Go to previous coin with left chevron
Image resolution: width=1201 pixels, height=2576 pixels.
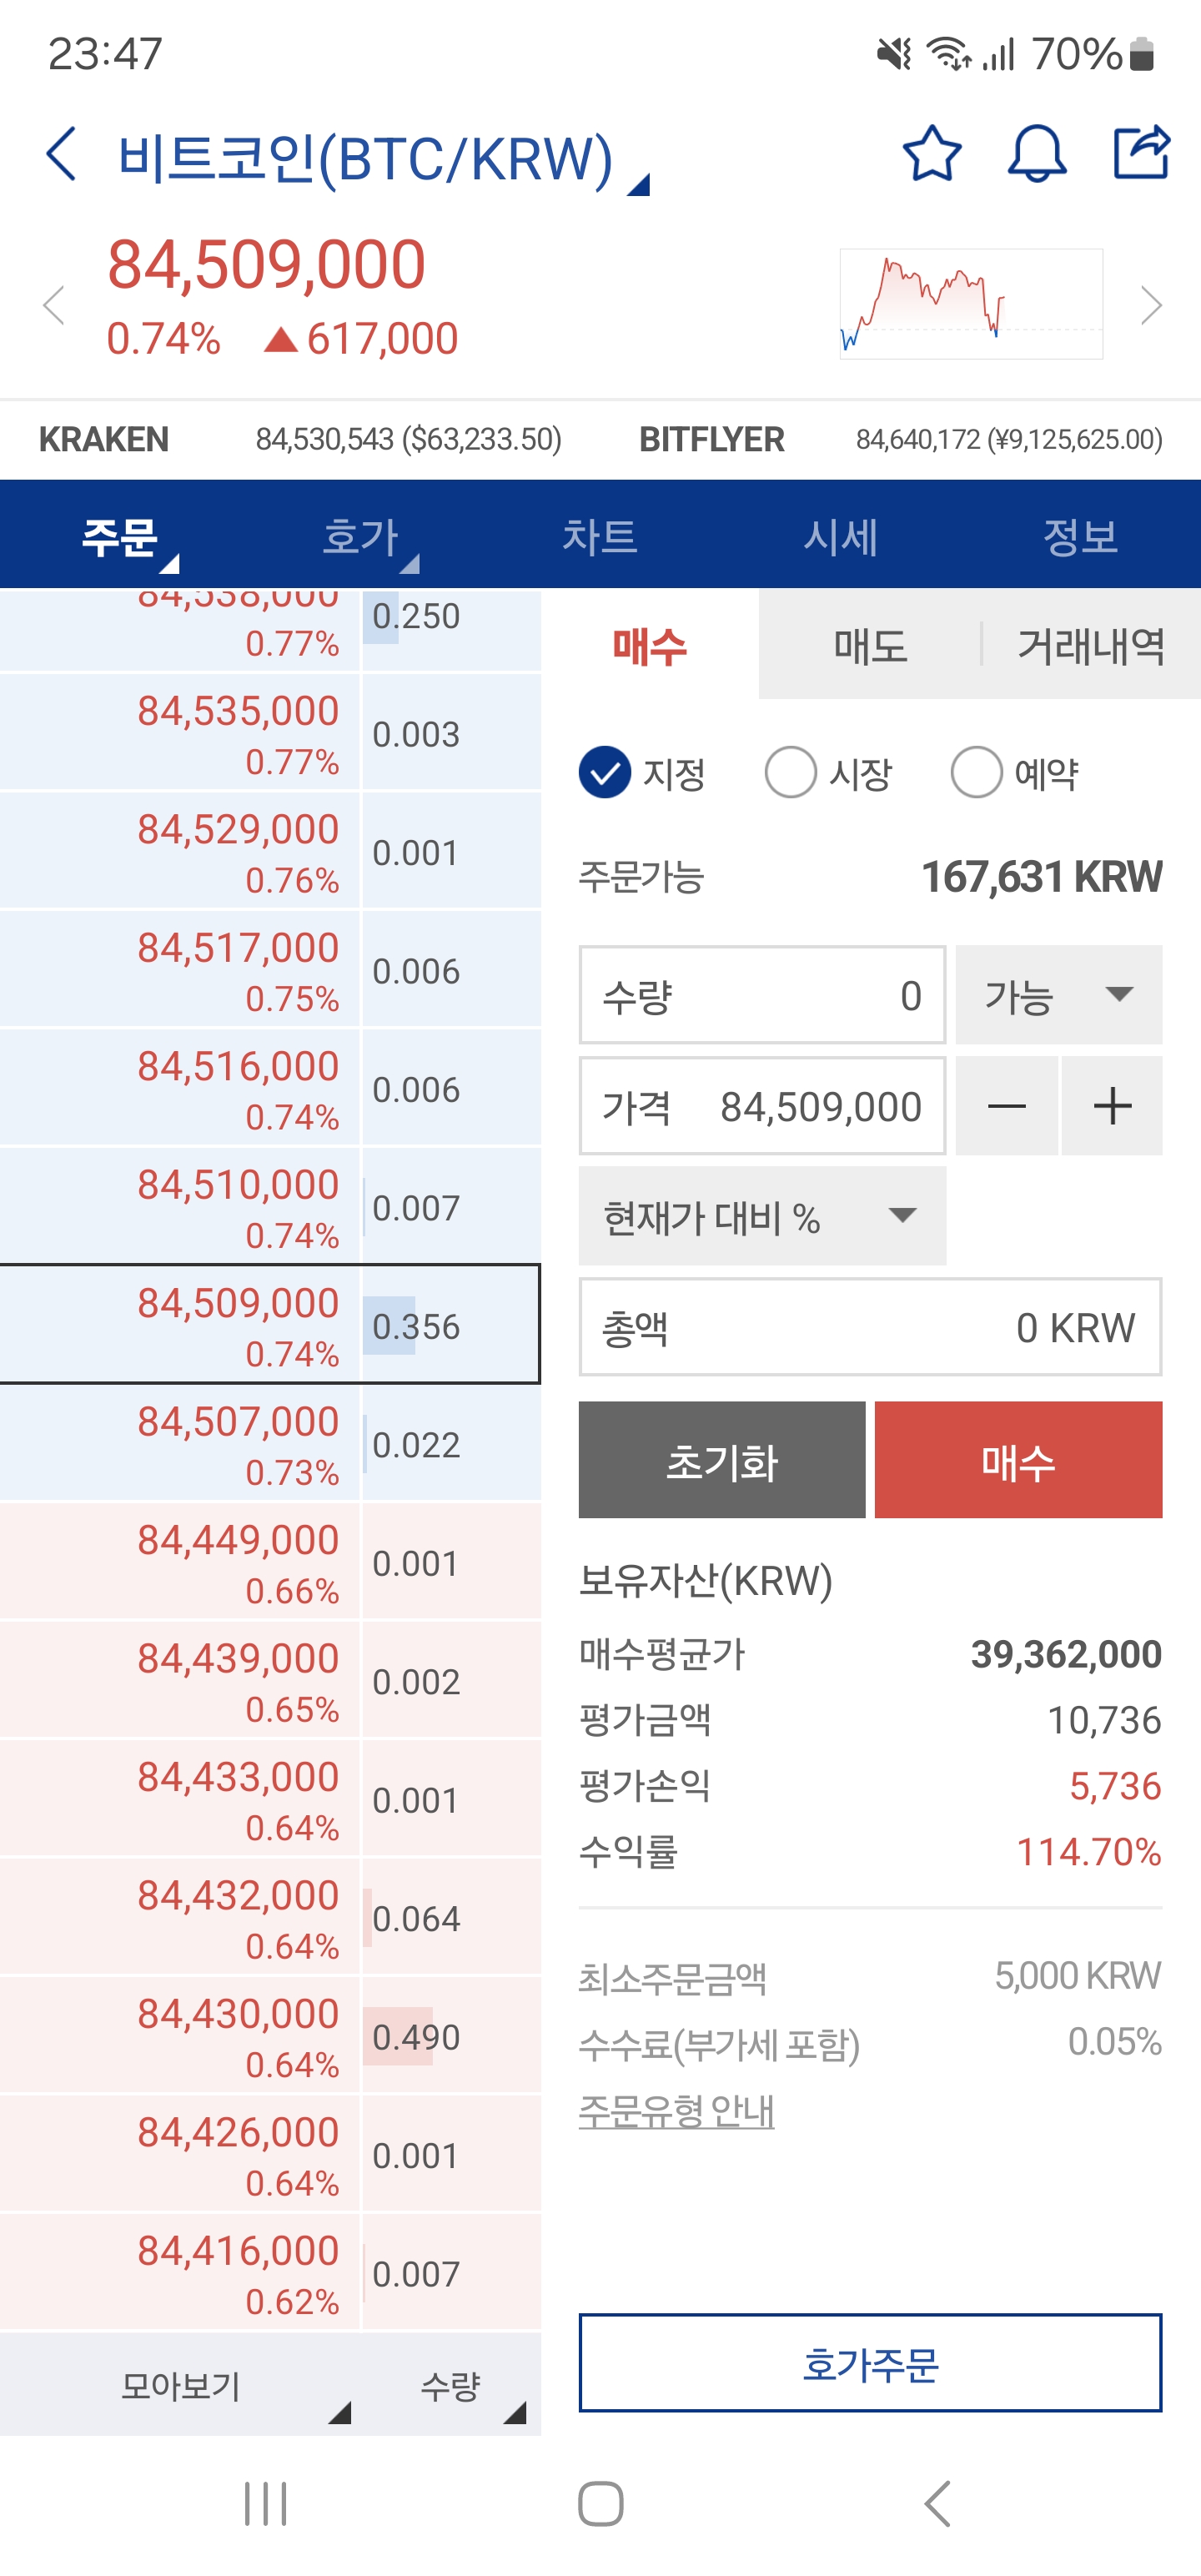click(54, 305)
